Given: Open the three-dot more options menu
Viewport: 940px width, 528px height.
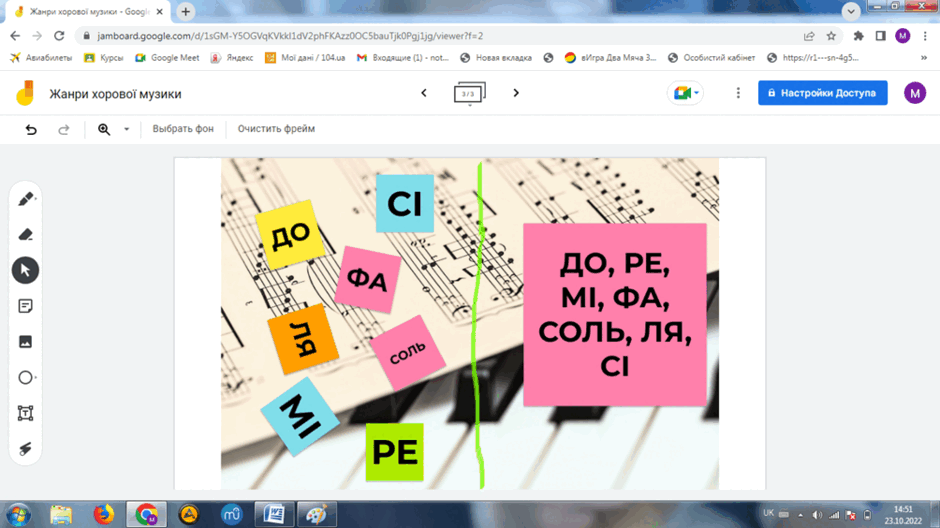Looking at the screenshot, I should pos(738,93).
